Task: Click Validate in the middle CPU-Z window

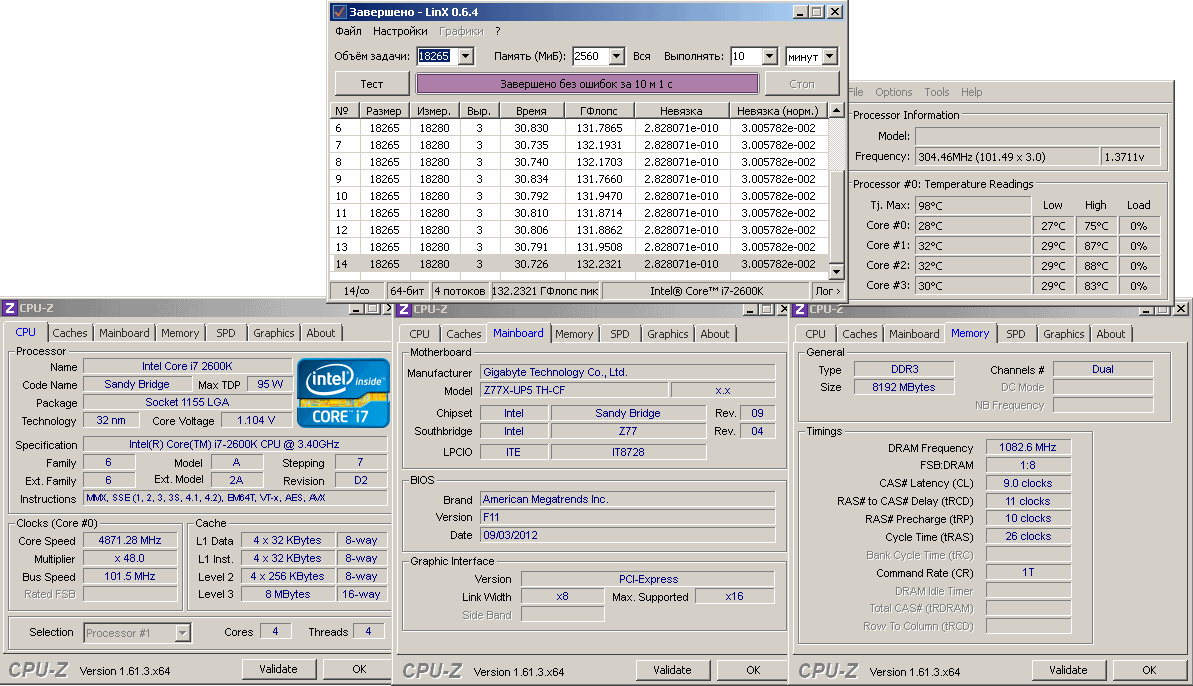Action: (x=672, y=670)
